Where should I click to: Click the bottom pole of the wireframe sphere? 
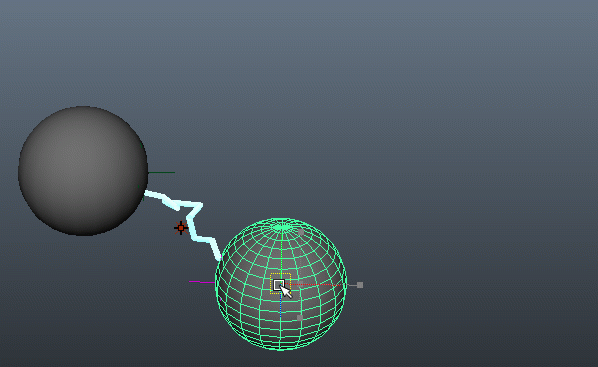[x=281, y=348]
